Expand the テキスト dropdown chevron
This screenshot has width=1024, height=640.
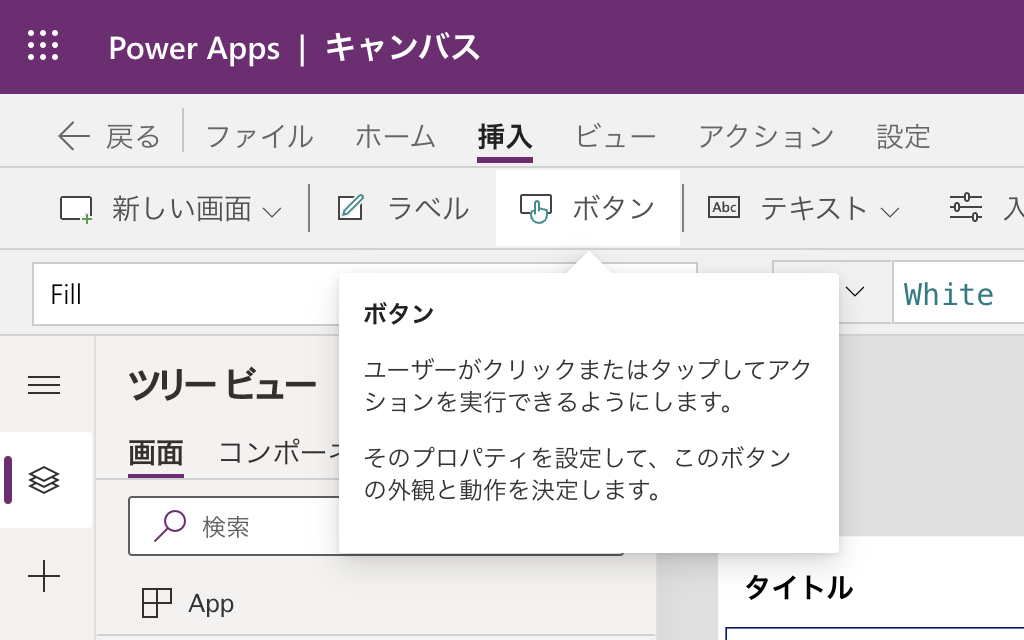tap(889, 211)
